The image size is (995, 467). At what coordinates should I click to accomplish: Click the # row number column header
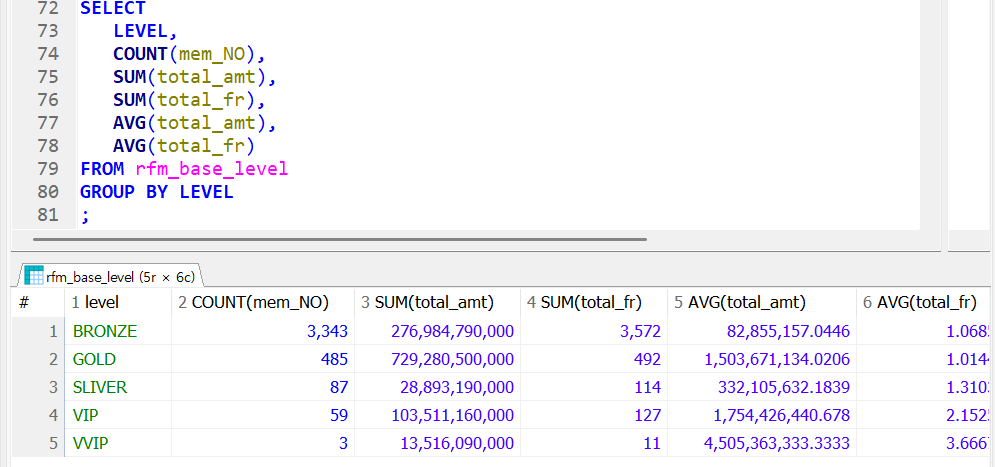coord(38,303)
